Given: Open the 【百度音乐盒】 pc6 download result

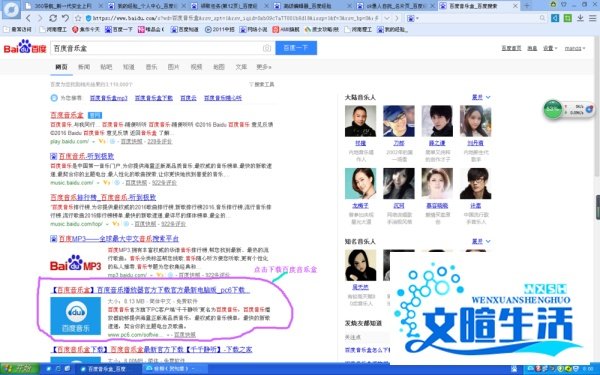Looking at the screenshot, I should click(150, 290).
